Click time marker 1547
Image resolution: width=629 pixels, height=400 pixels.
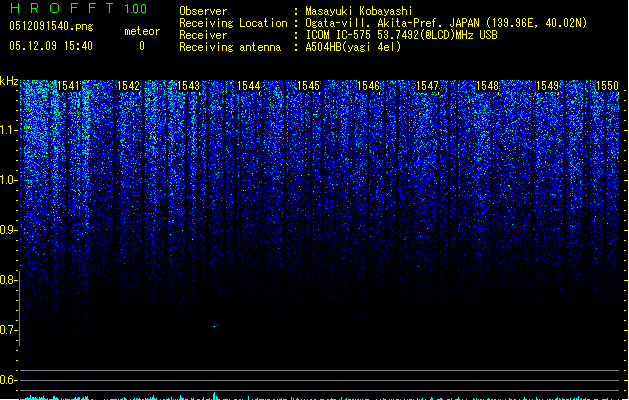point(428,86)
